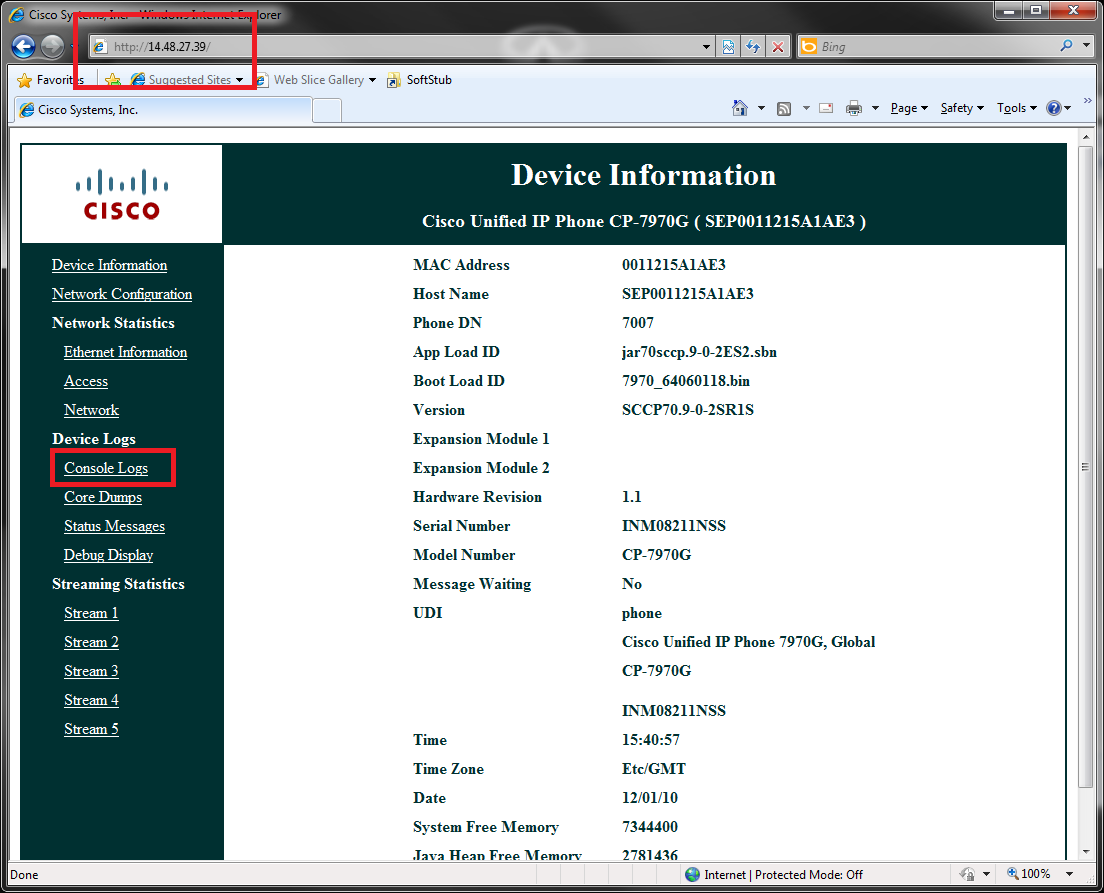The width and height of the screenshot is (1104, 893).
Task: Click the vertical scrollbar up arrow
Action: point(1085,137)
